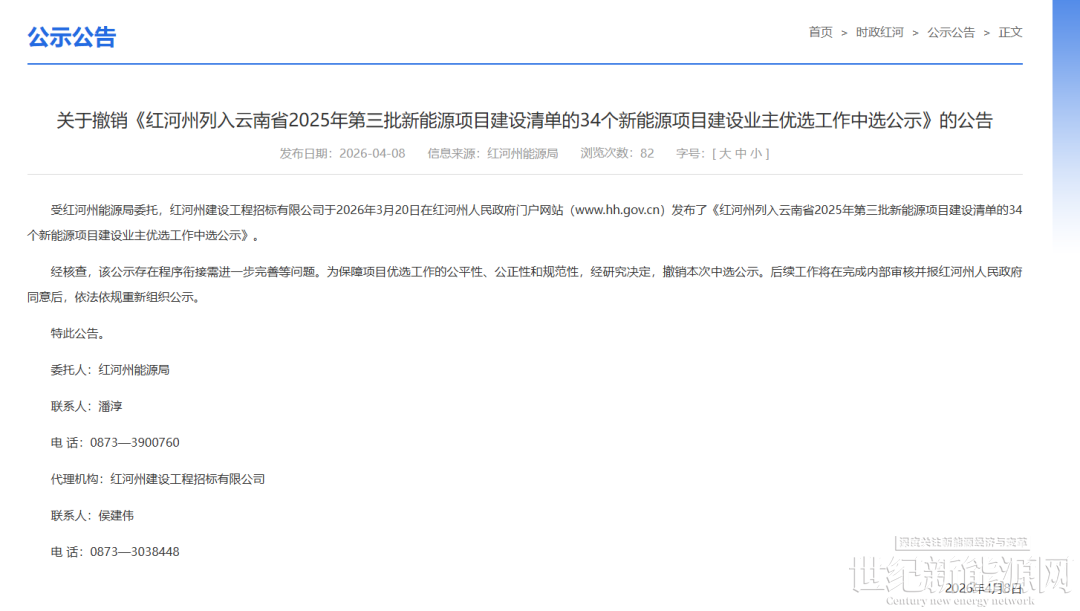Click the phone number 0873—3038448
Image resolution: width=1080 pixels, height=611 pixels.
[x=134, y=551]
